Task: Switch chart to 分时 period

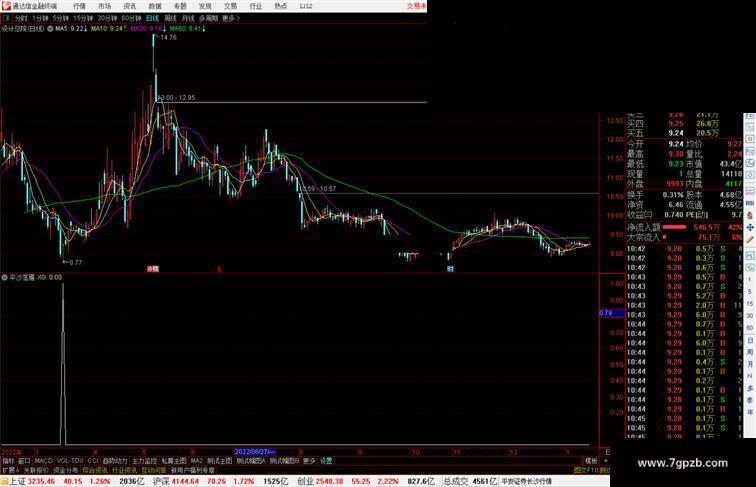Action: coord(21,18)
